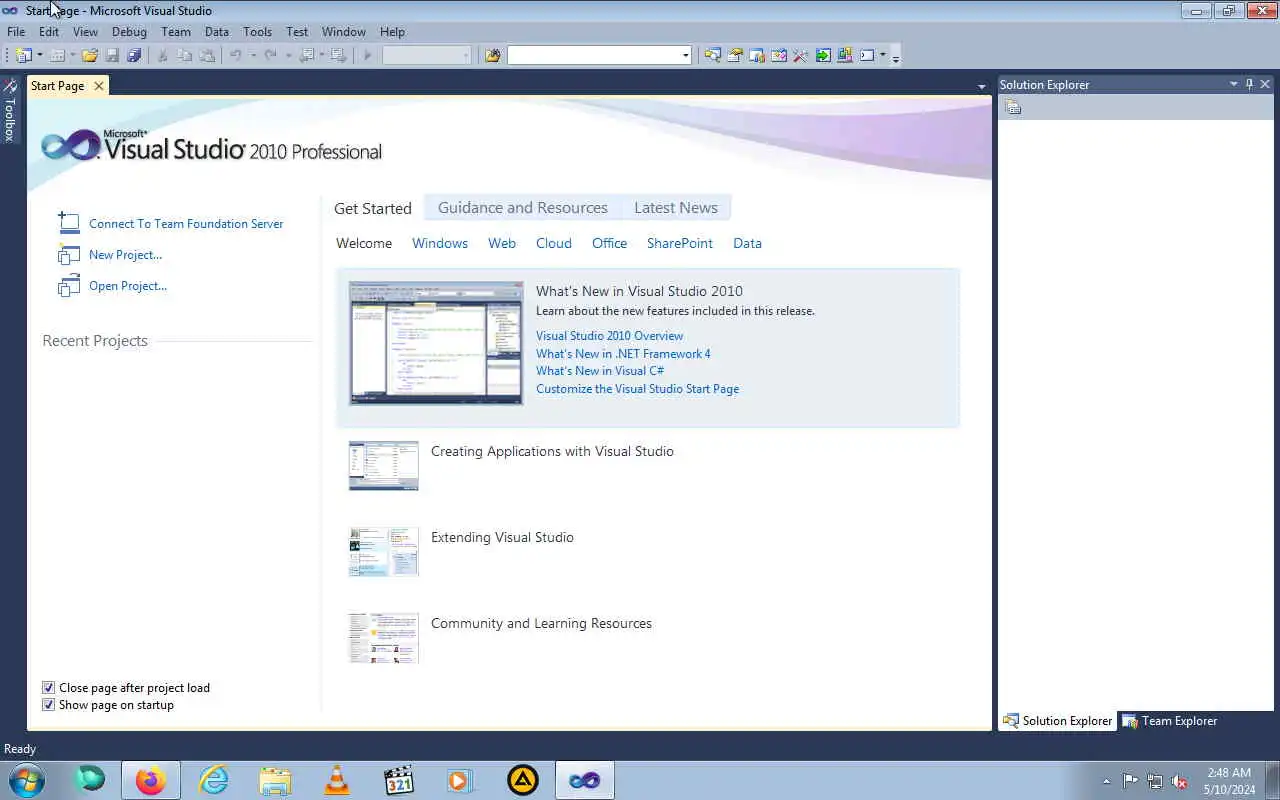The height and width of the screenshot is (800, 1280).
Task: Open the Tools menu
Action: tap(257, 31)
